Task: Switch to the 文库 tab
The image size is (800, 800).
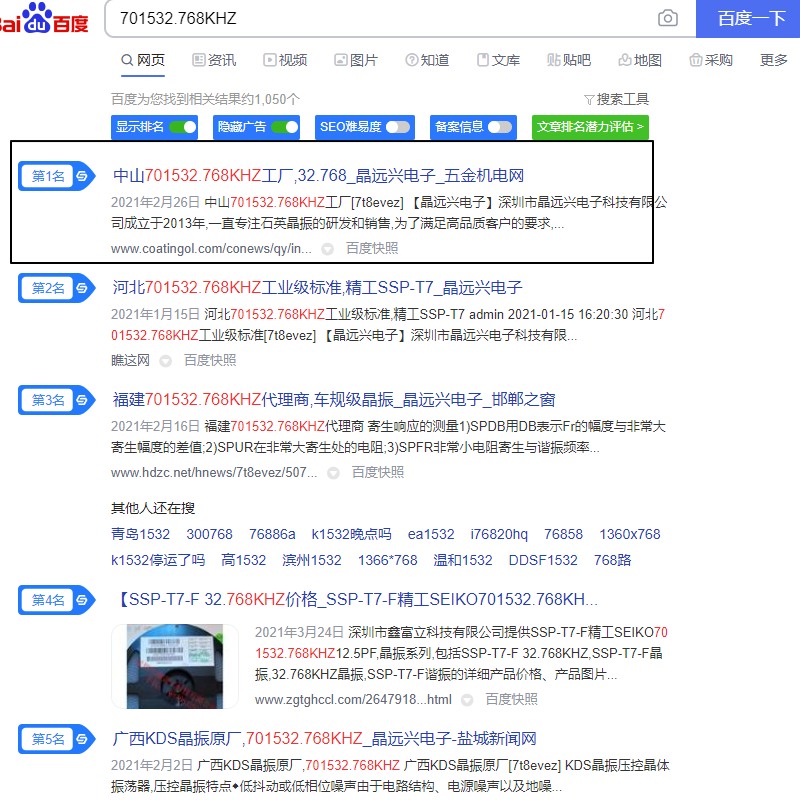Action: coord(498,60)
